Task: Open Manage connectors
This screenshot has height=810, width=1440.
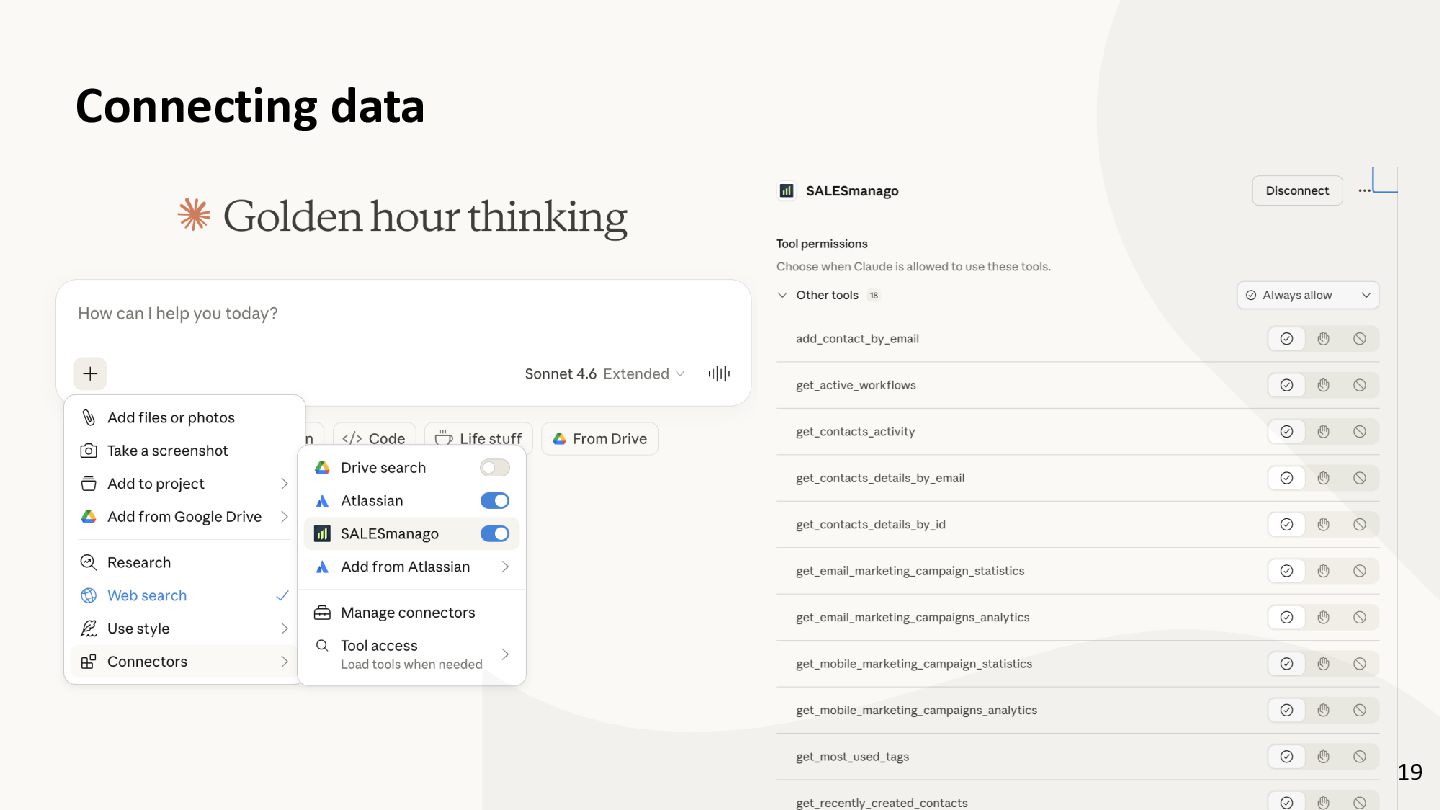Action: point(412,613)
